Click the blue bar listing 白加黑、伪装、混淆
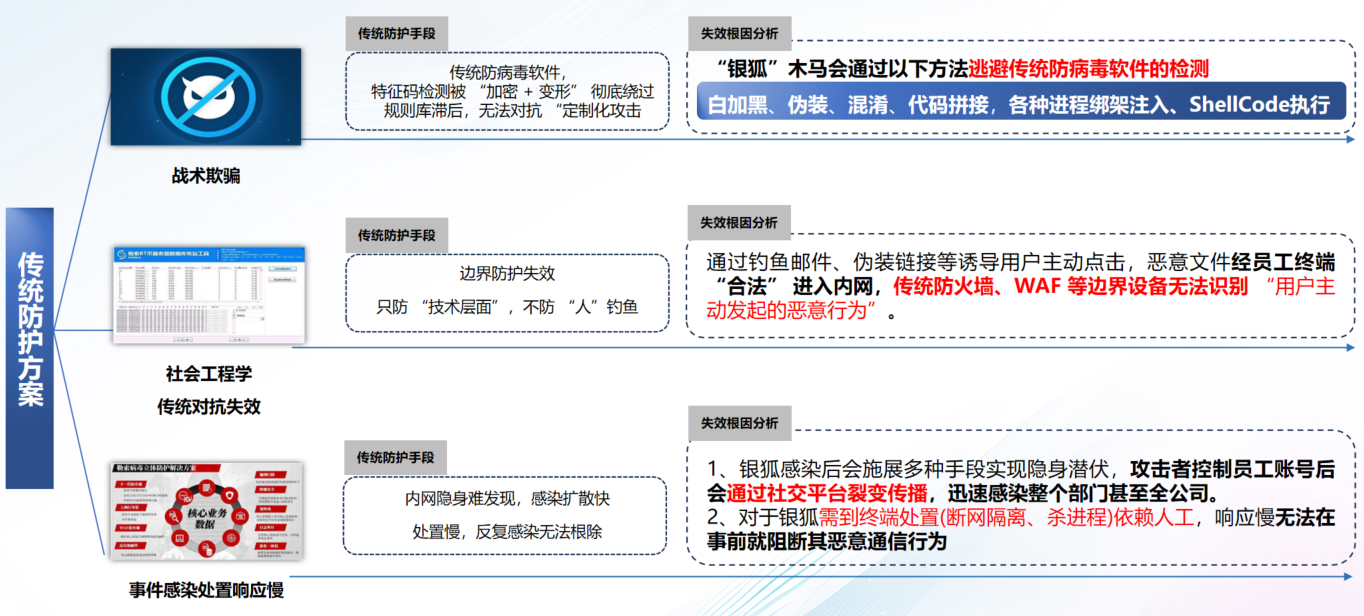Screen dimensions: 1364x616 point(1020,103)
